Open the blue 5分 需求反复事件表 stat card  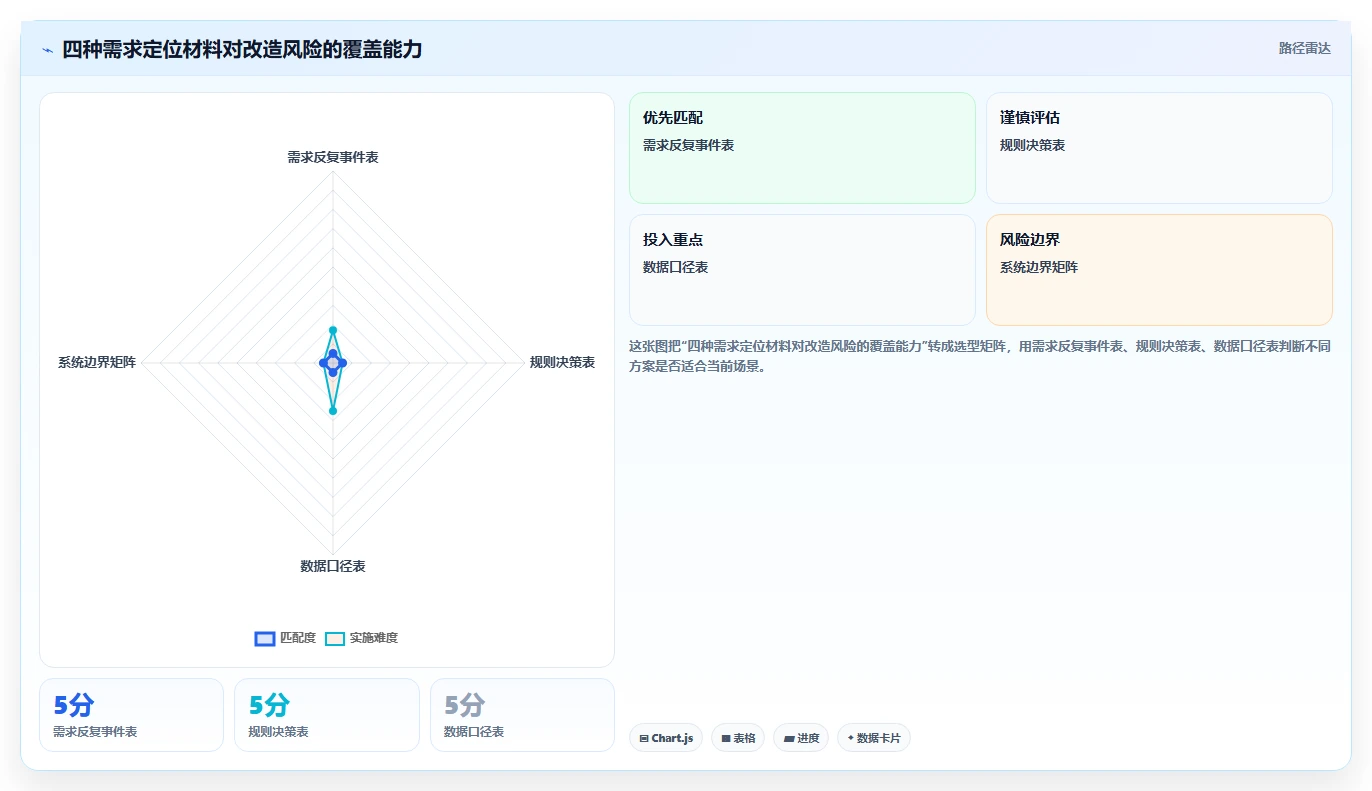[x=131, y=715]
